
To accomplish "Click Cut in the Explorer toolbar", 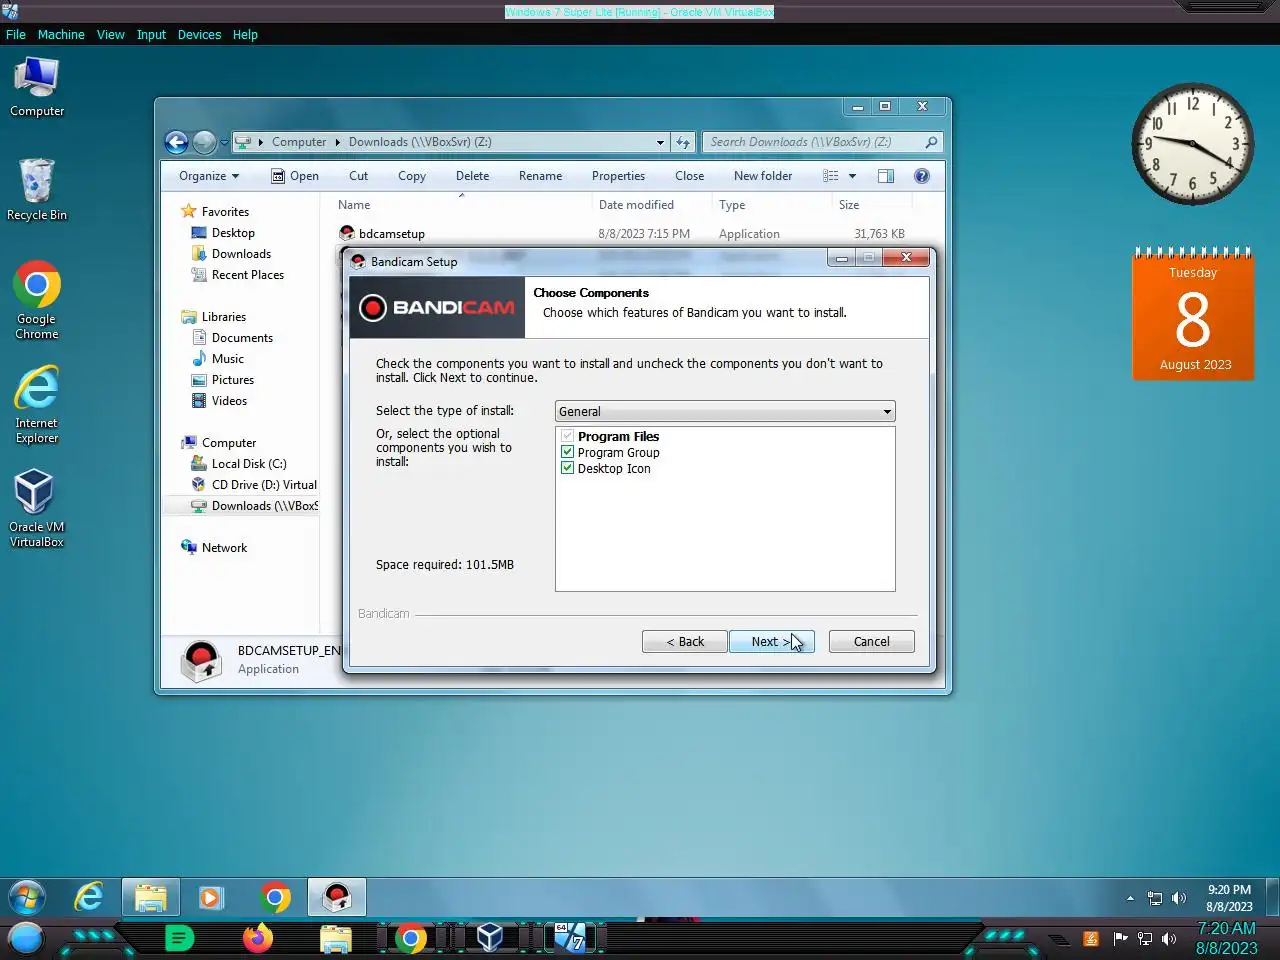I will [358, 176].
